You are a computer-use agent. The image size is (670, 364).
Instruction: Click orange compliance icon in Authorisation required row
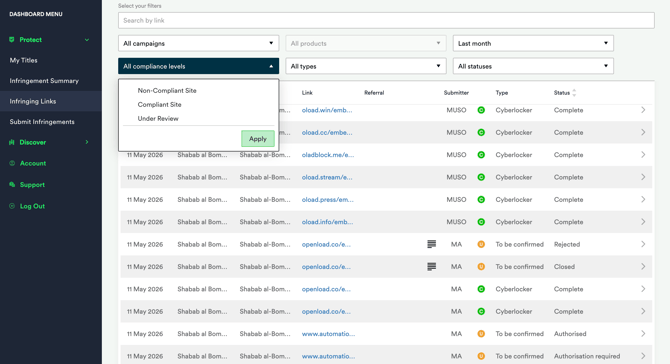481,356
